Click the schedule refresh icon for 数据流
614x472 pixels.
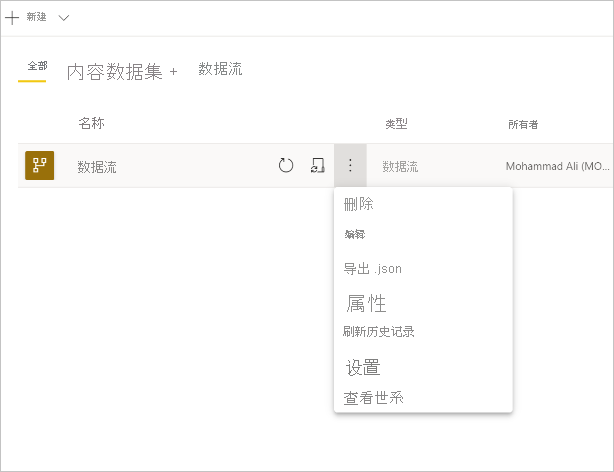[x=318, y=165]
